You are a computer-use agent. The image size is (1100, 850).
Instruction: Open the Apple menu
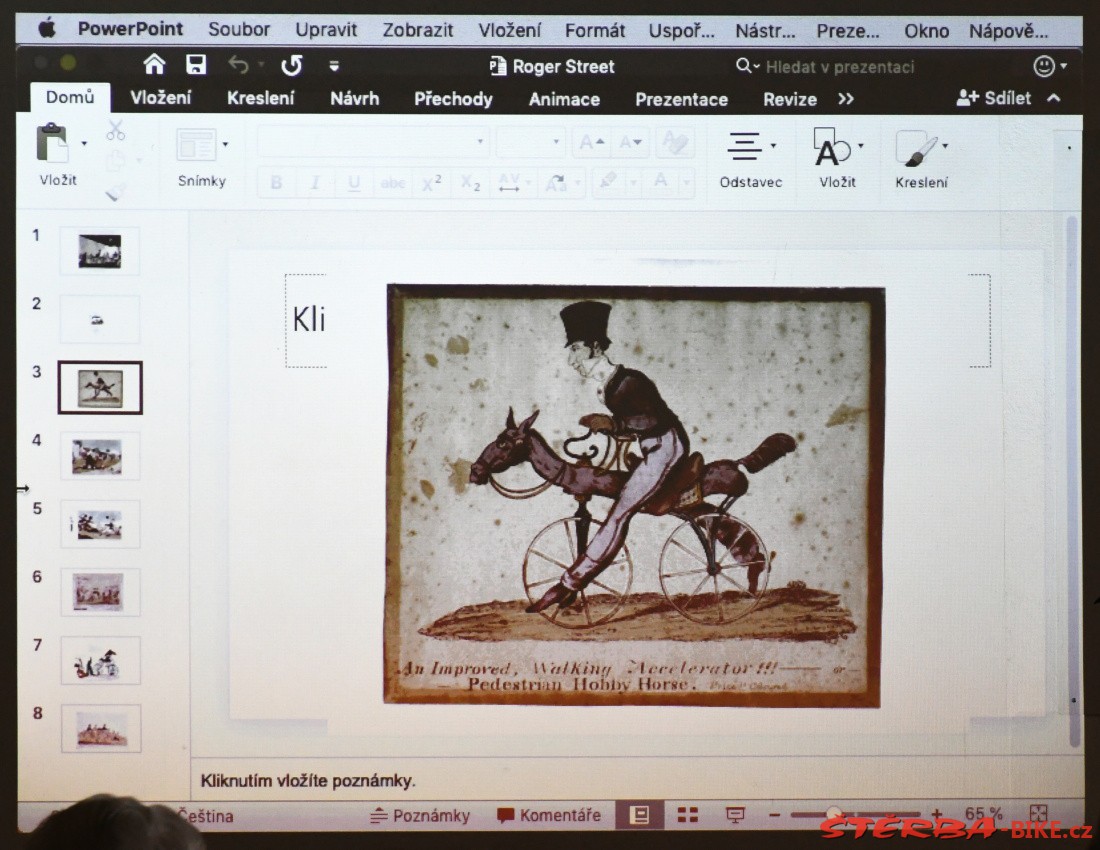46,29
